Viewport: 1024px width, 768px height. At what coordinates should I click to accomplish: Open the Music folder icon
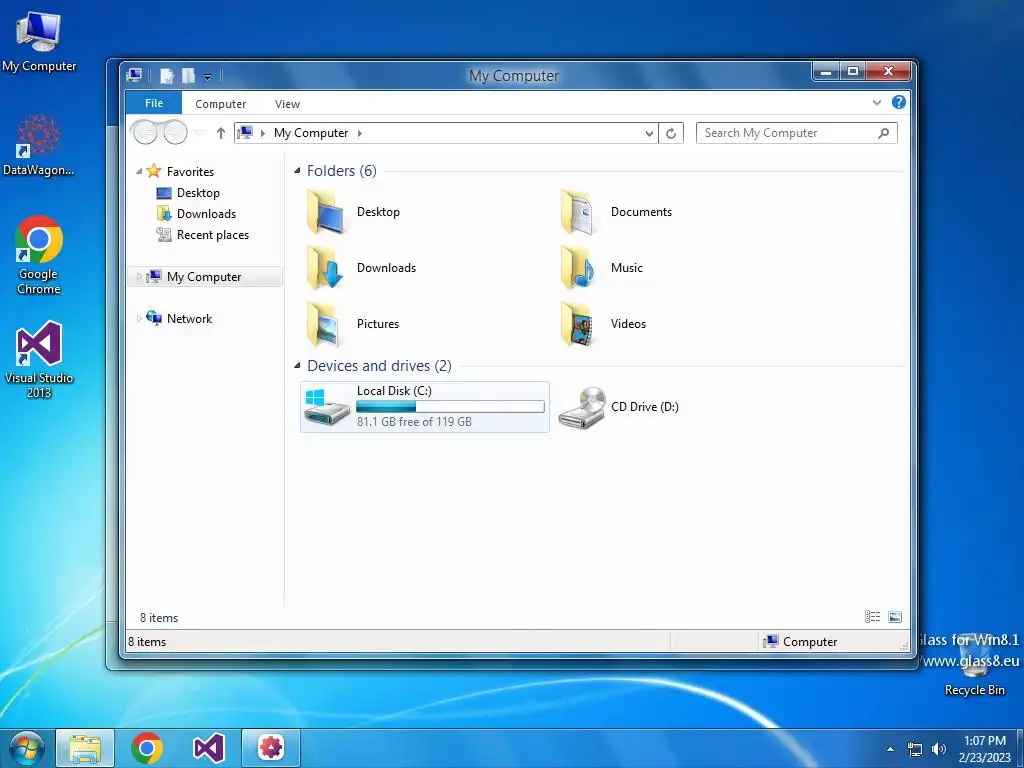coord(579,268)
